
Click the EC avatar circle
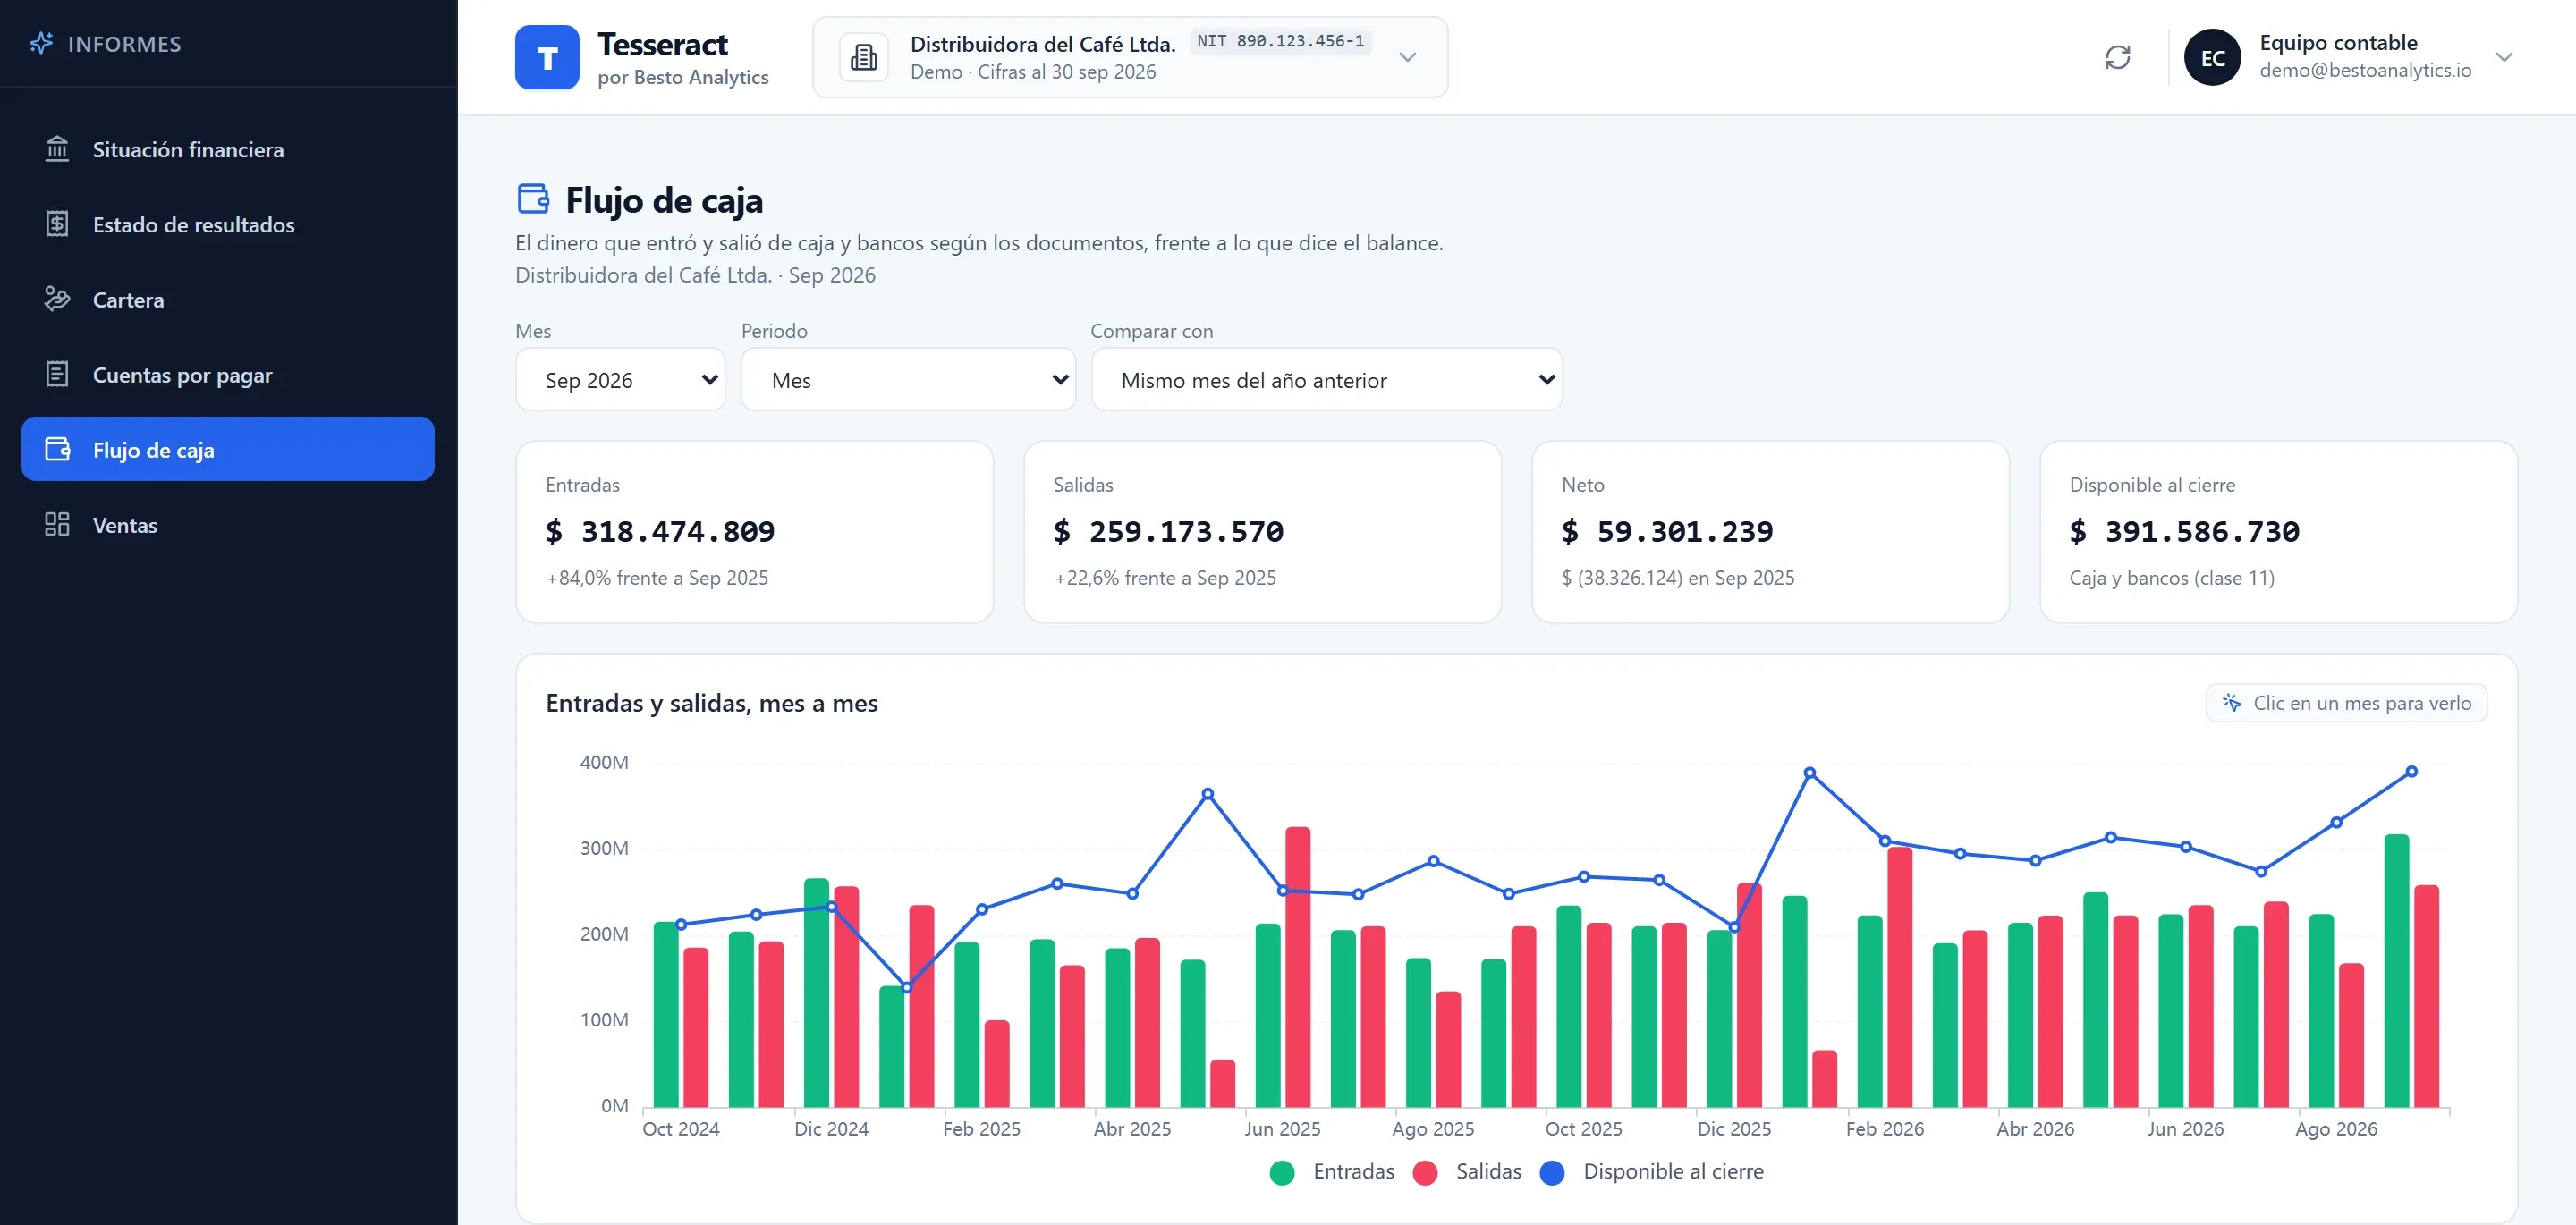tap(2212, 57)
